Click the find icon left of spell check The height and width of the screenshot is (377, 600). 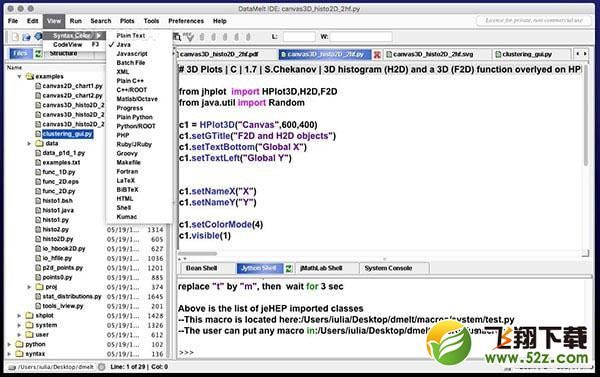tap(177, 37)
